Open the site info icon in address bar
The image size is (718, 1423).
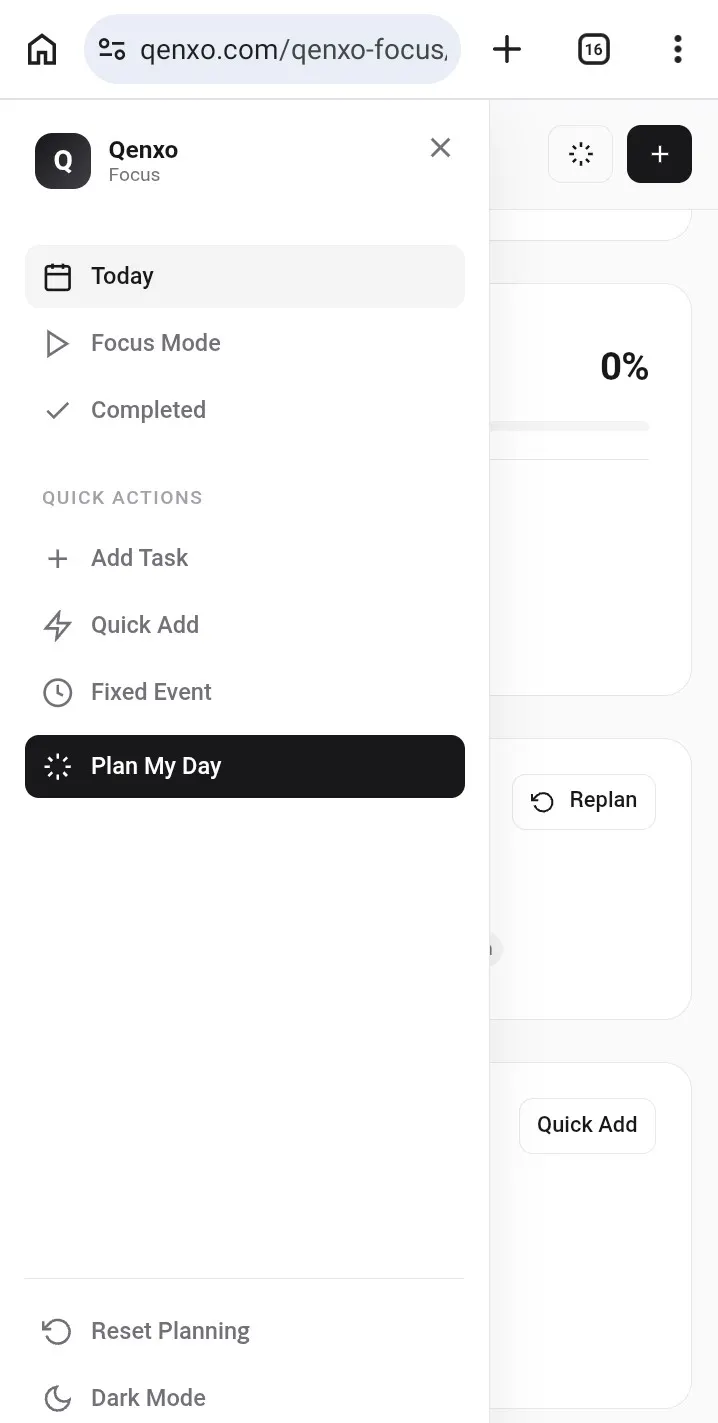[112, 49]
